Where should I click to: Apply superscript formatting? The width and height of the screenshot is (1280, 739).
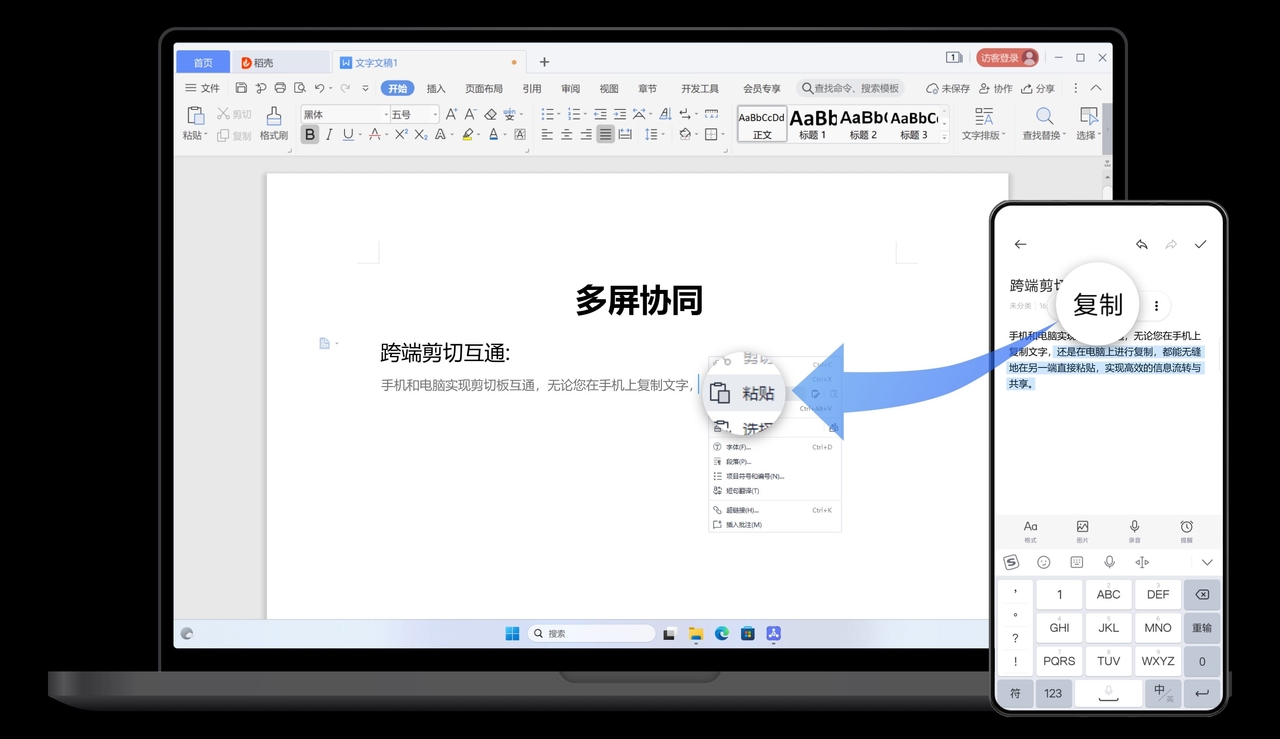click(x=402, y=135)
